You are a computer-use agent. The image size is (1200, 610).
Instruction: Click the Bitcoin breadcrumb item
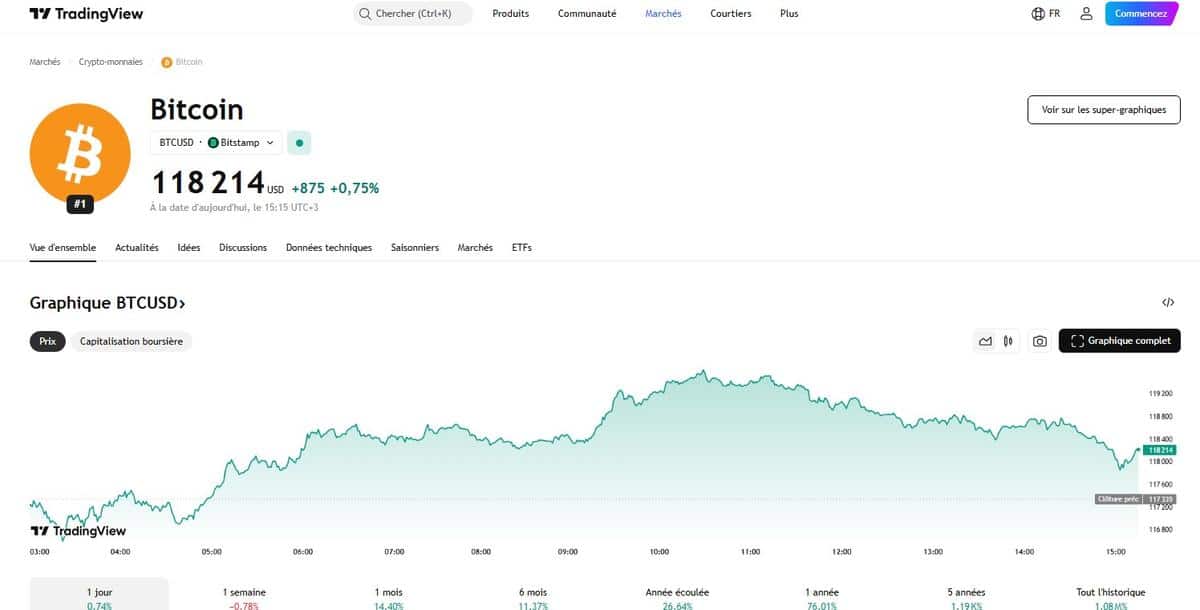pyautogui.click(x=182, y=62)
